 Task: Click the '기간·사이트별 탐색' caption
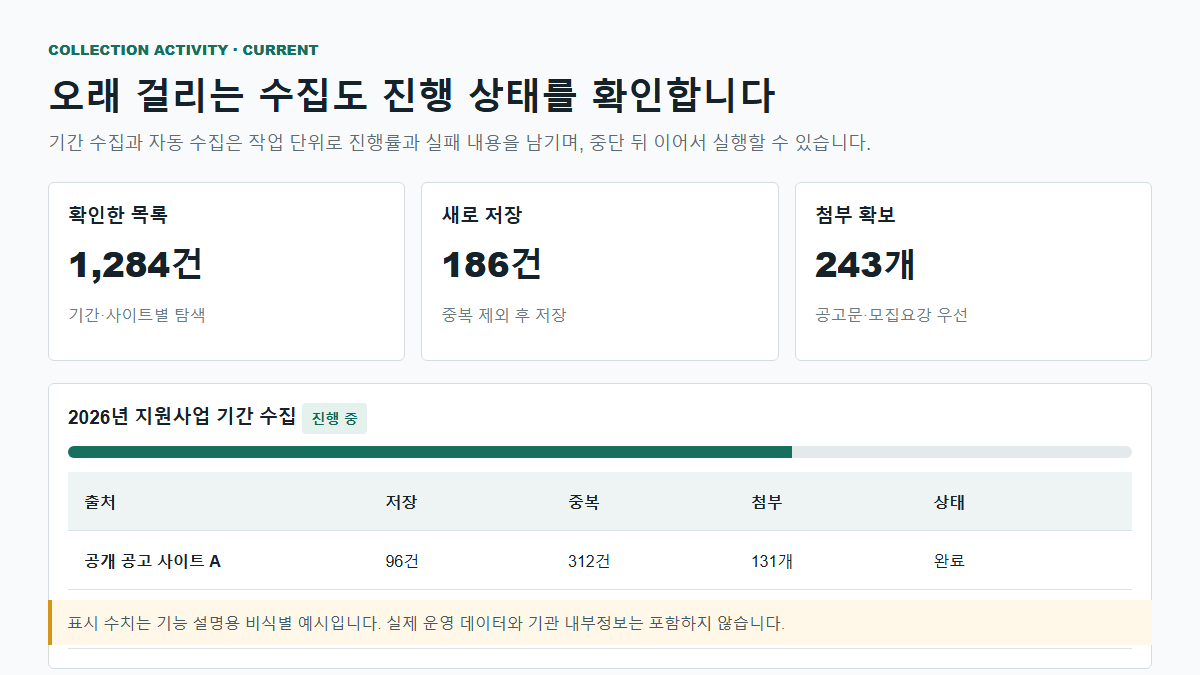click(137, 315)
